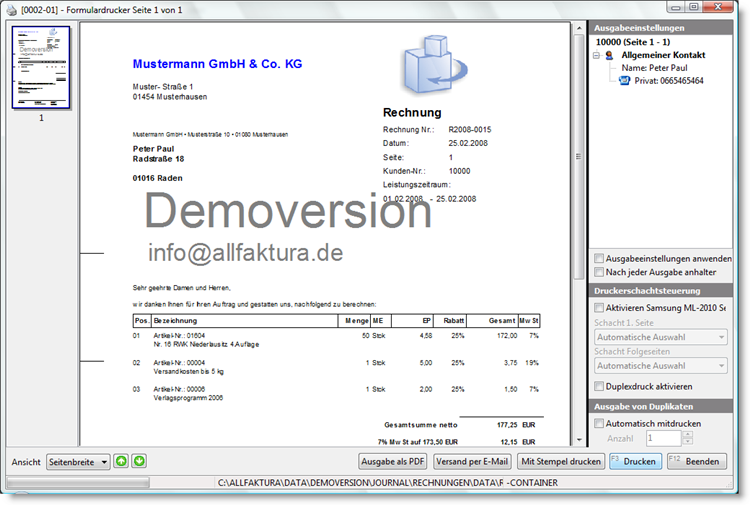Collapse the Allgemeiner Kontakt tree node
This screenshot has height=505, width=750.
tap(596, 56)
